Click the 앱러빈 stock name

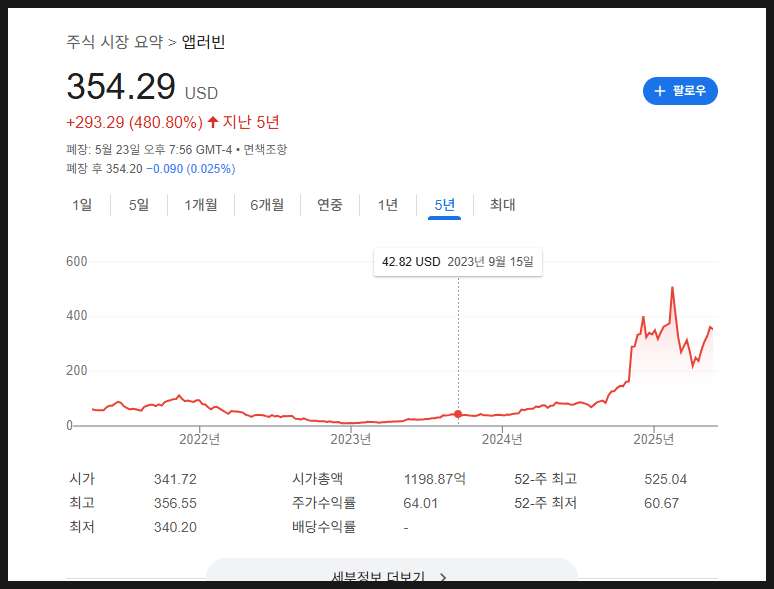pos(203,41)
